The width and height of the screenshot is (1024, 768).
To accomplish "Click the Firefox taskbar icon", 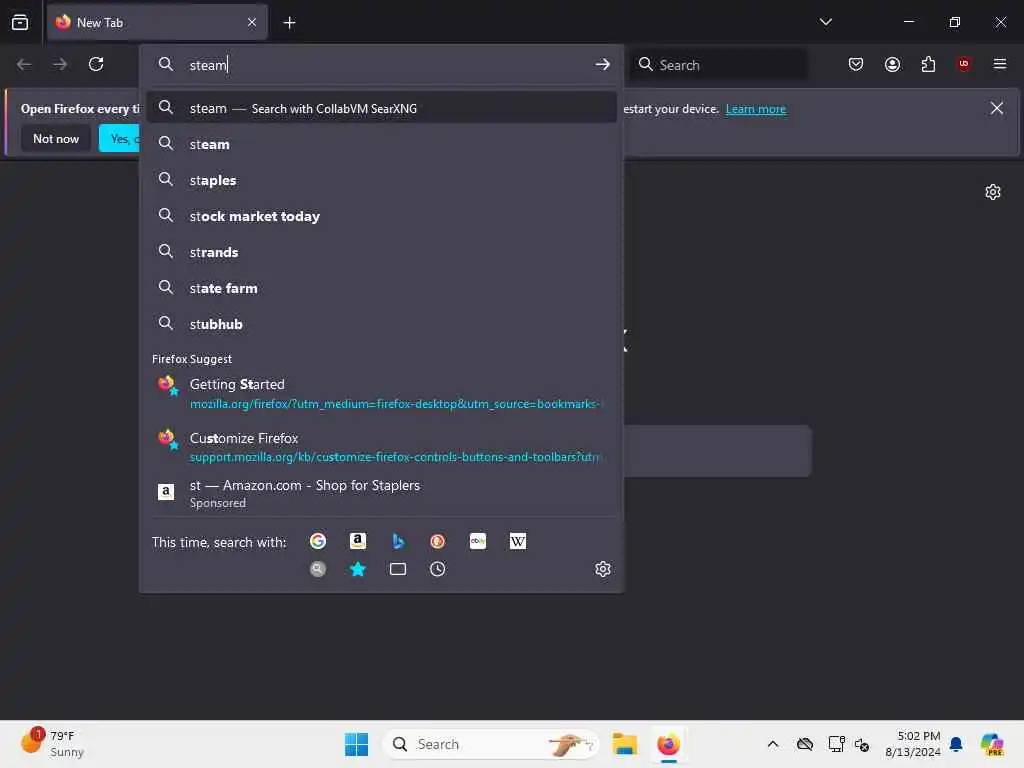I will click(x=668, y=744).
